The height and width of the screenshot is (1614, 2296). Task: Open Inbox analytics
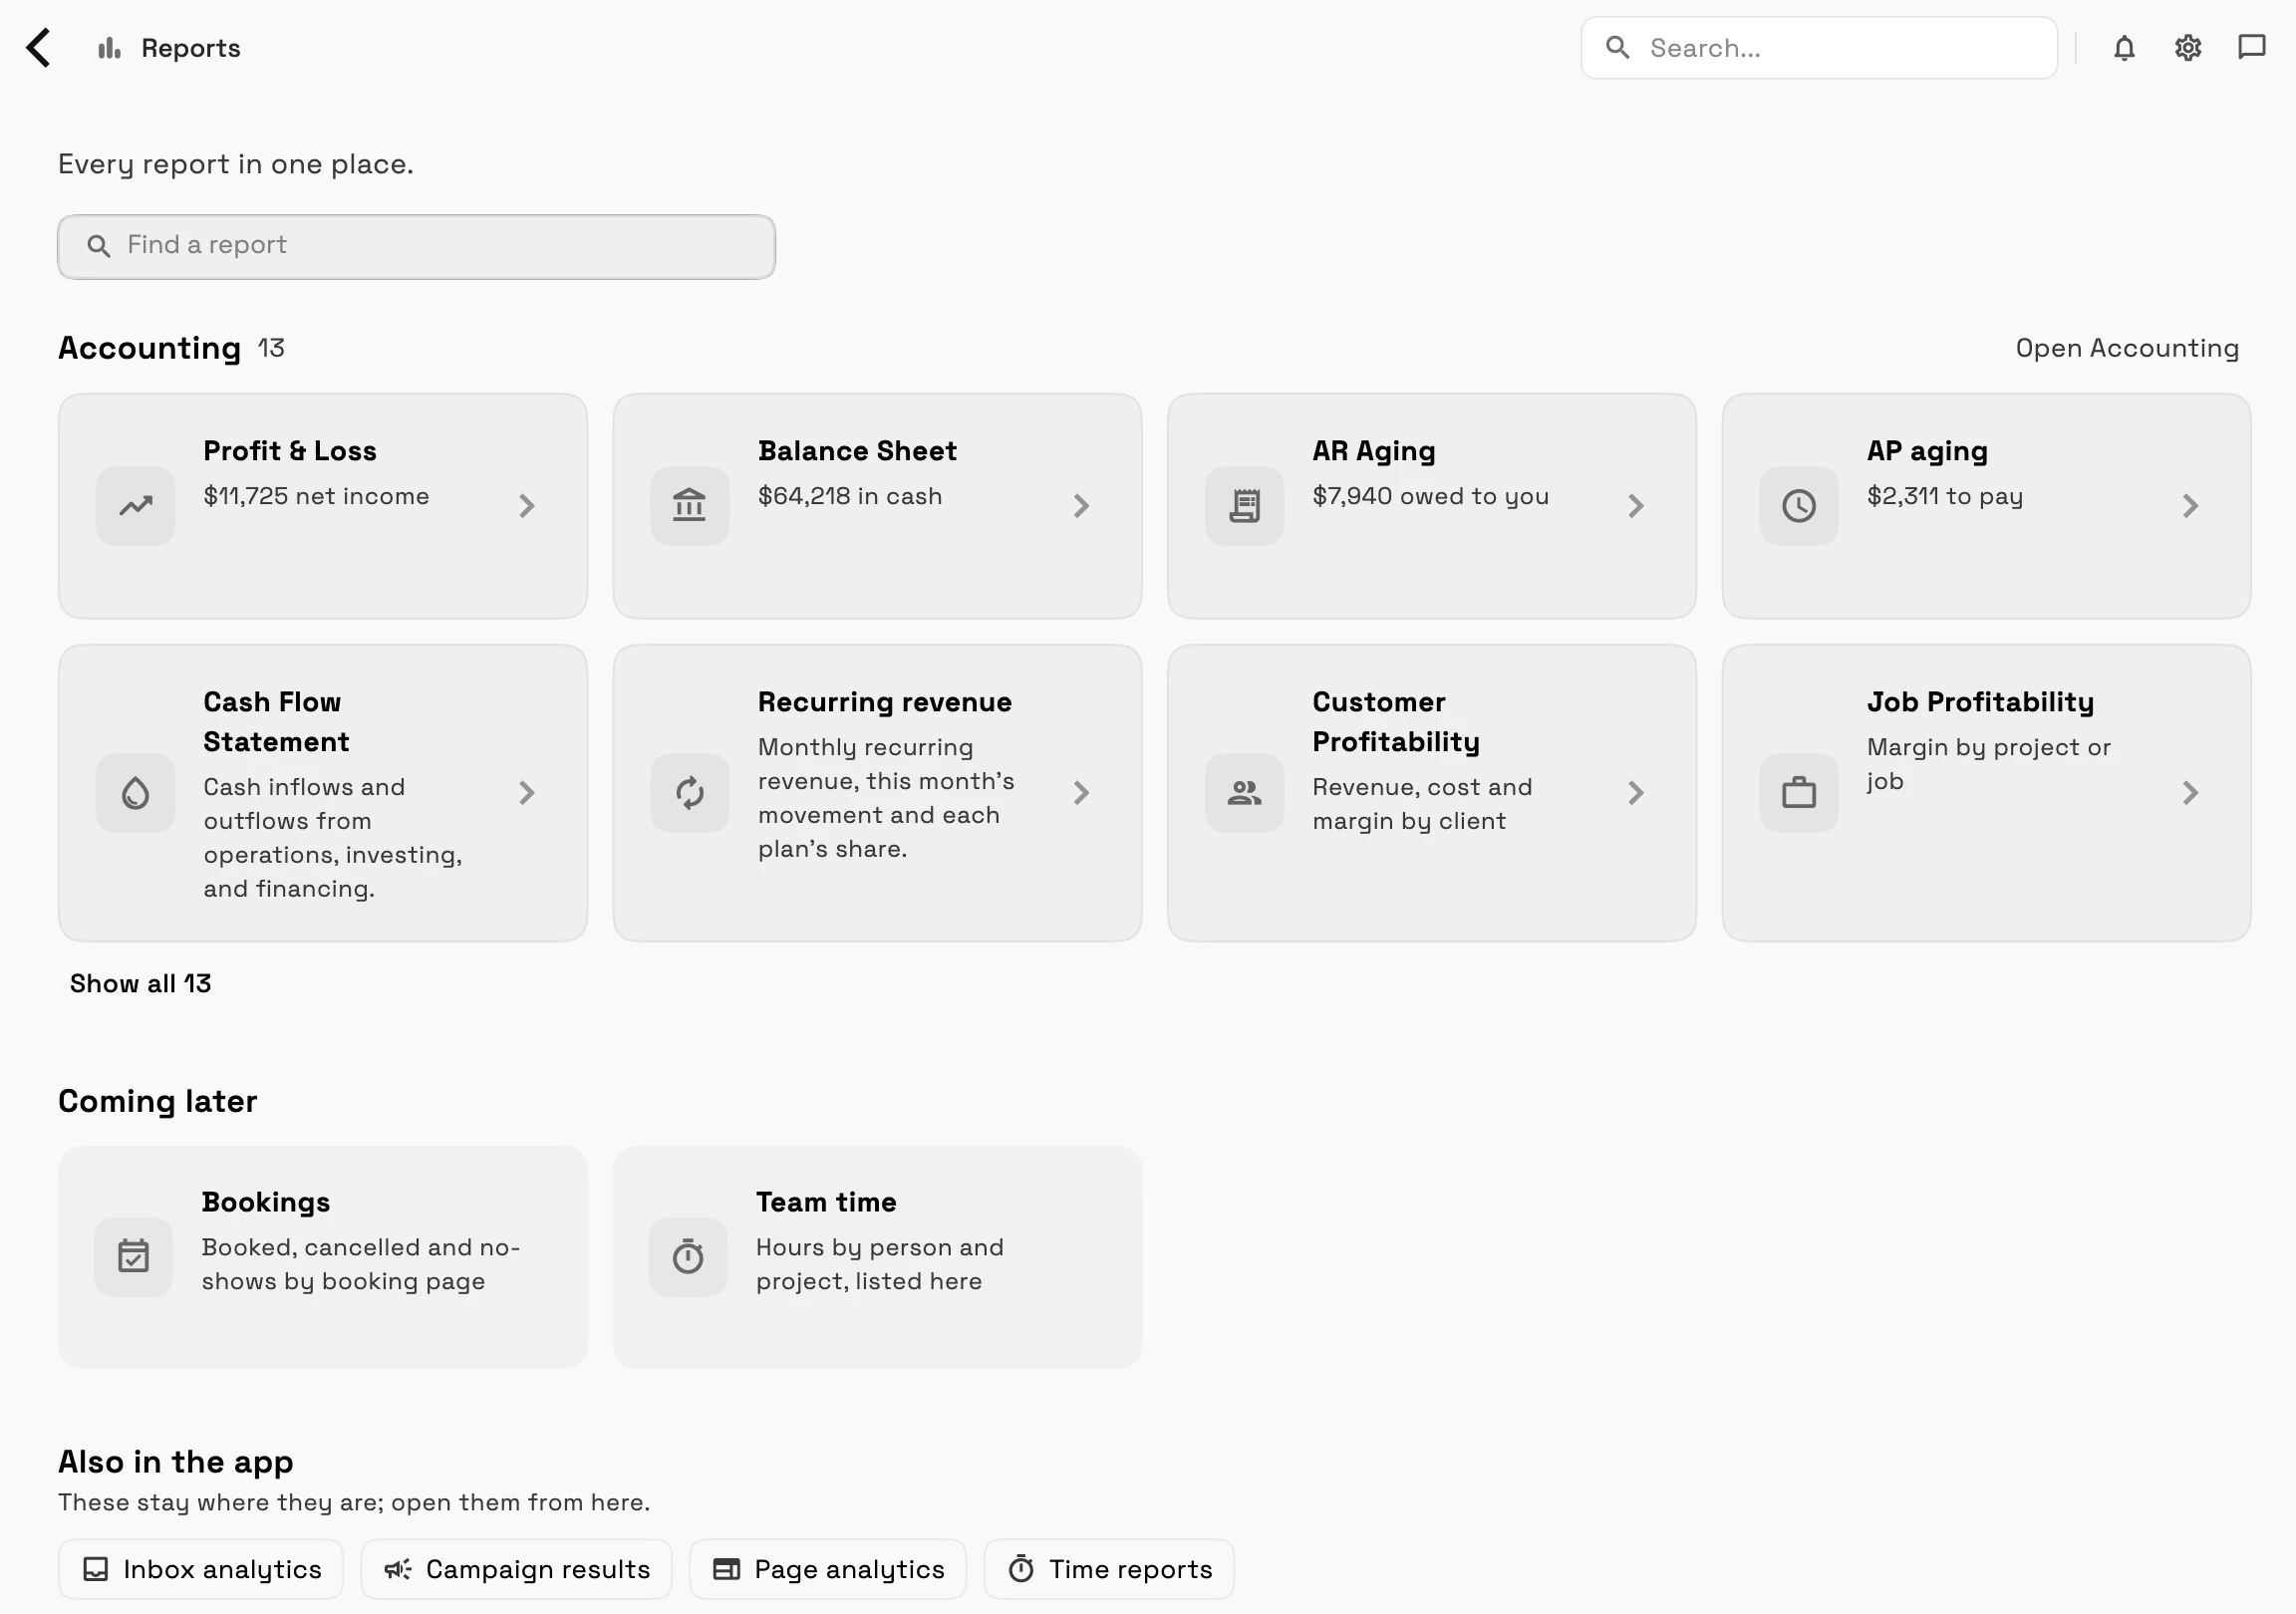coord(201,1569)
